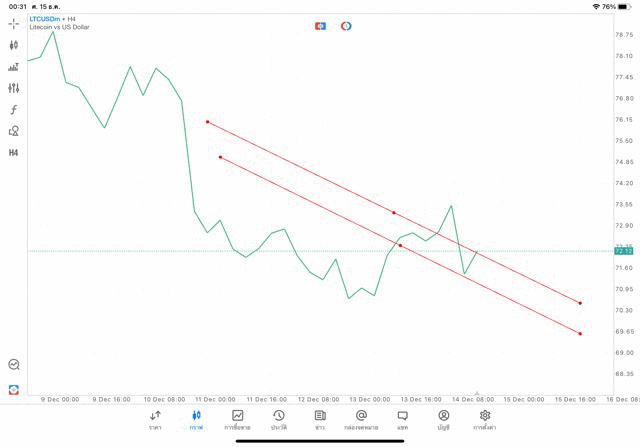Tap the current price label 72.12
The height and width of the screenshot is (447, 640).
tap(623, 251)
